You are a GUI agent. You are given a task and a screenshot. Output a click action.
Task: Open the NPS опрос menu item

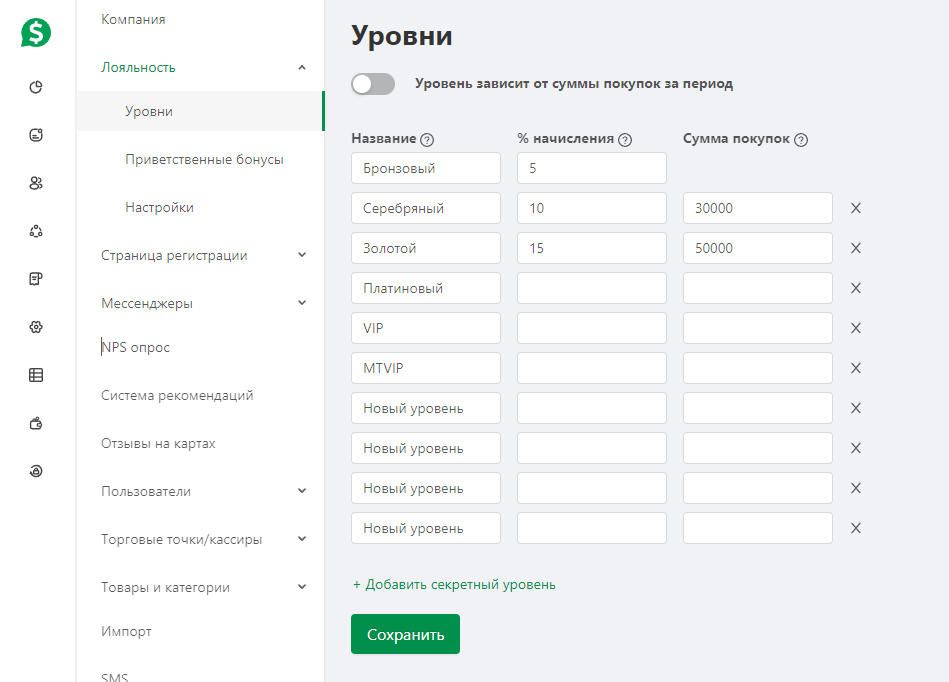(136, 347)
